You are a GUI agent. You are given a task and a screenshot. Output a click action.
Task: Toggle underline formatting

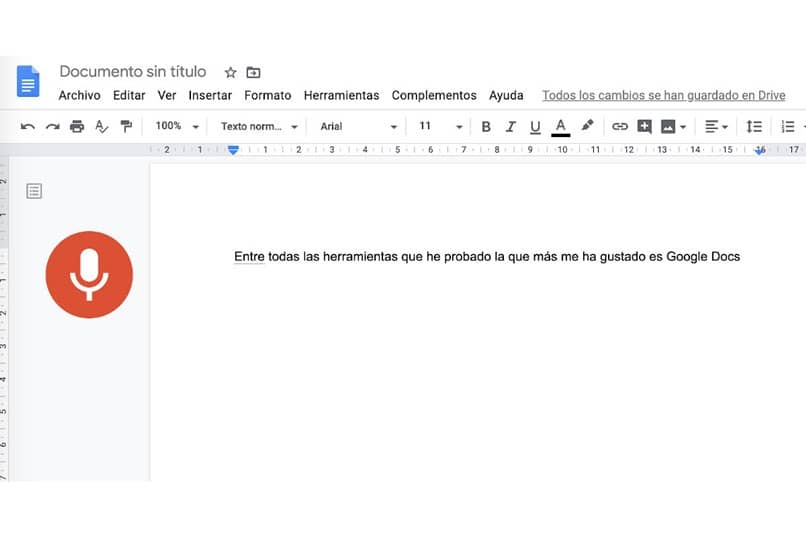click(535, 127)
